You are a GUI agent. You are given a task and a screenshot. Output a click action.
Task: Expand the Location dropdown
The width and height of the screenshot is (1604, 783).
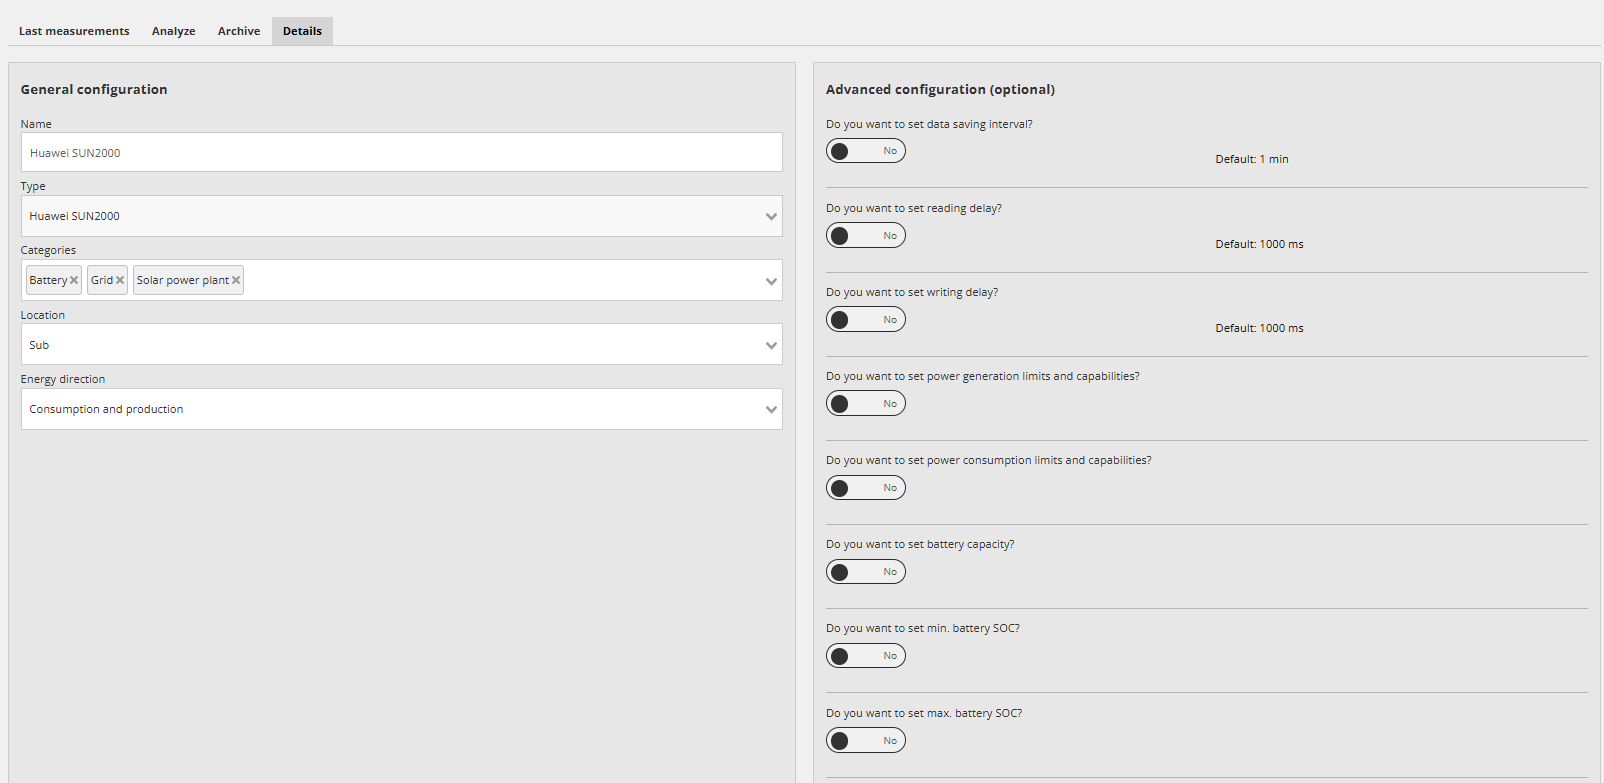coord(771,345)
